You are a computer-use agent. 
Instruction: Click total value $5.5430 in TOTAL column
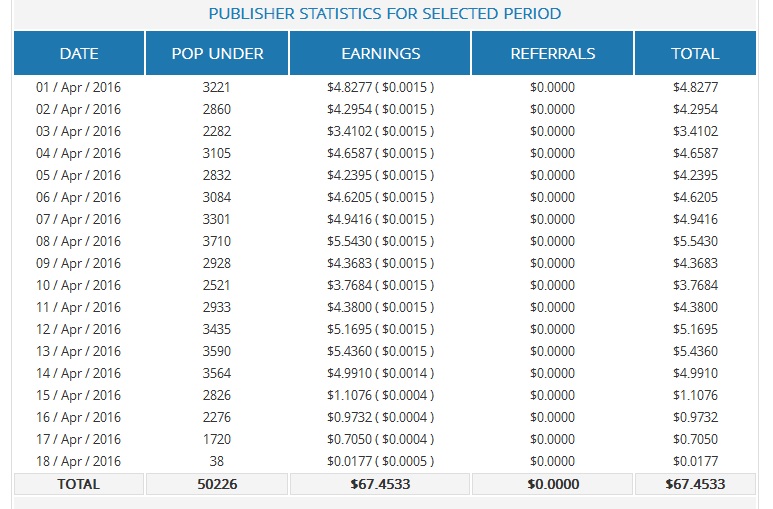pos(695,241)
